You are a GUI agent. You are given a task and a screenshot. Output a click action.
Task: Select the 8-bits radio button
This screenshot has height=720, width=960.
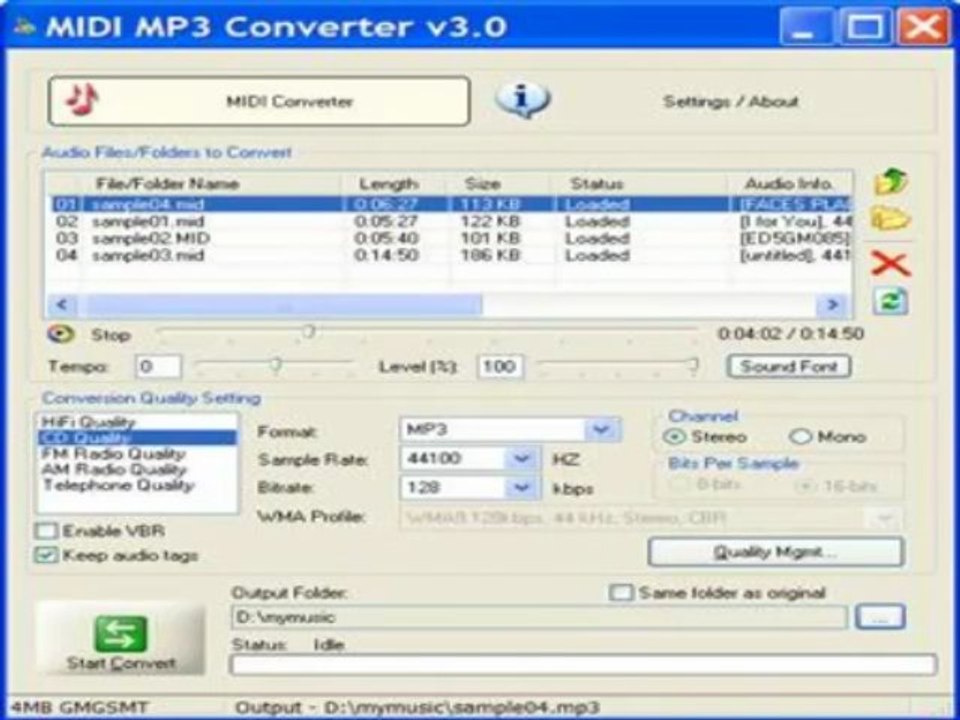pos(678,485)
